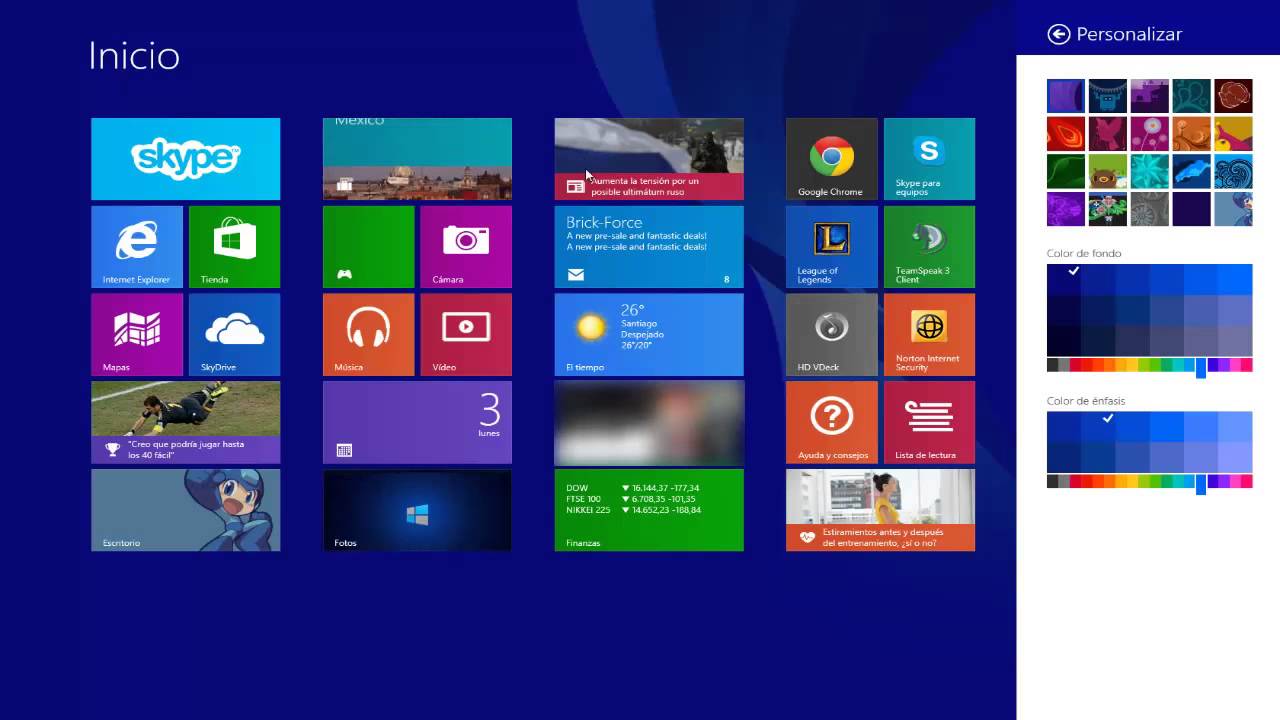This screenshot has height=720, width=1280.
Task: Select the pink bird background design
Action: (x=1108, y=134)
